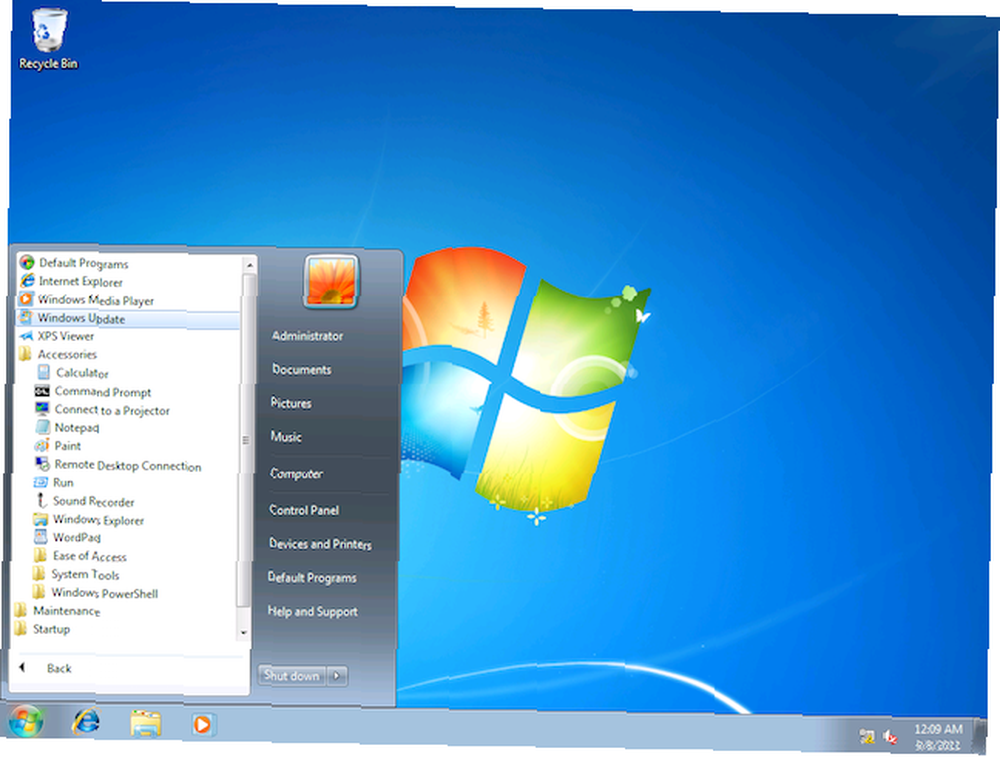Open Remote Desktop Connection
The width and height of the screenshot is (1000, 757).
pyautogui.click(x=118, y=465)
